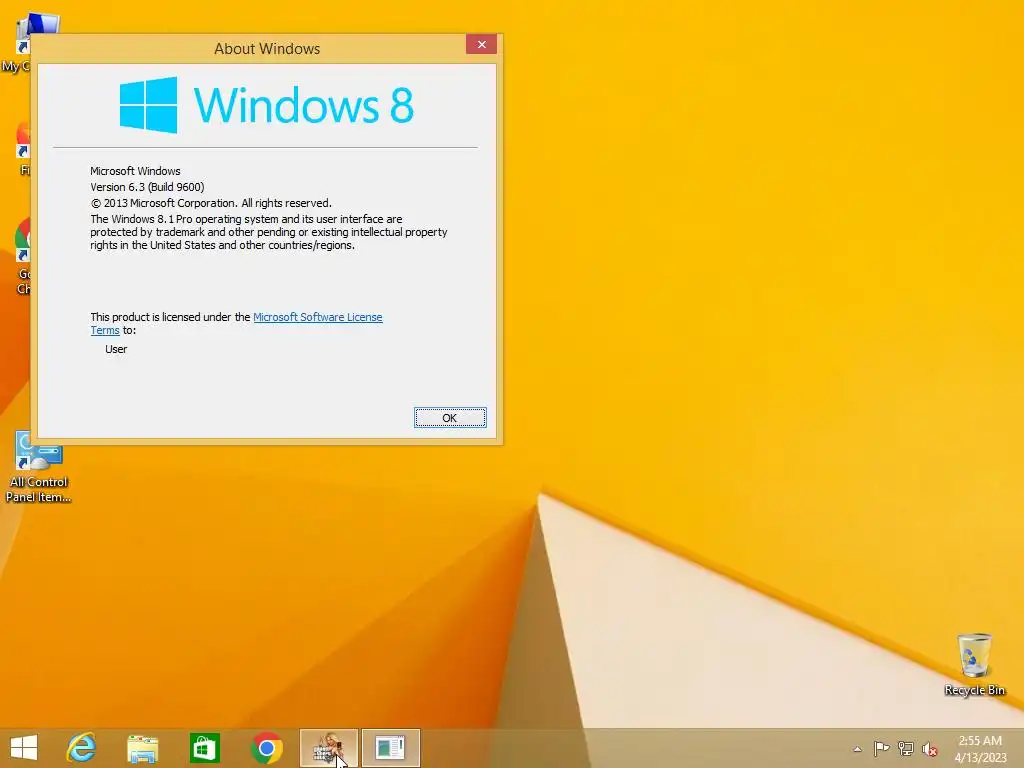Select the Google Chrome desktop shortcut
1024x768 pixels.
[x=24, y=256]
